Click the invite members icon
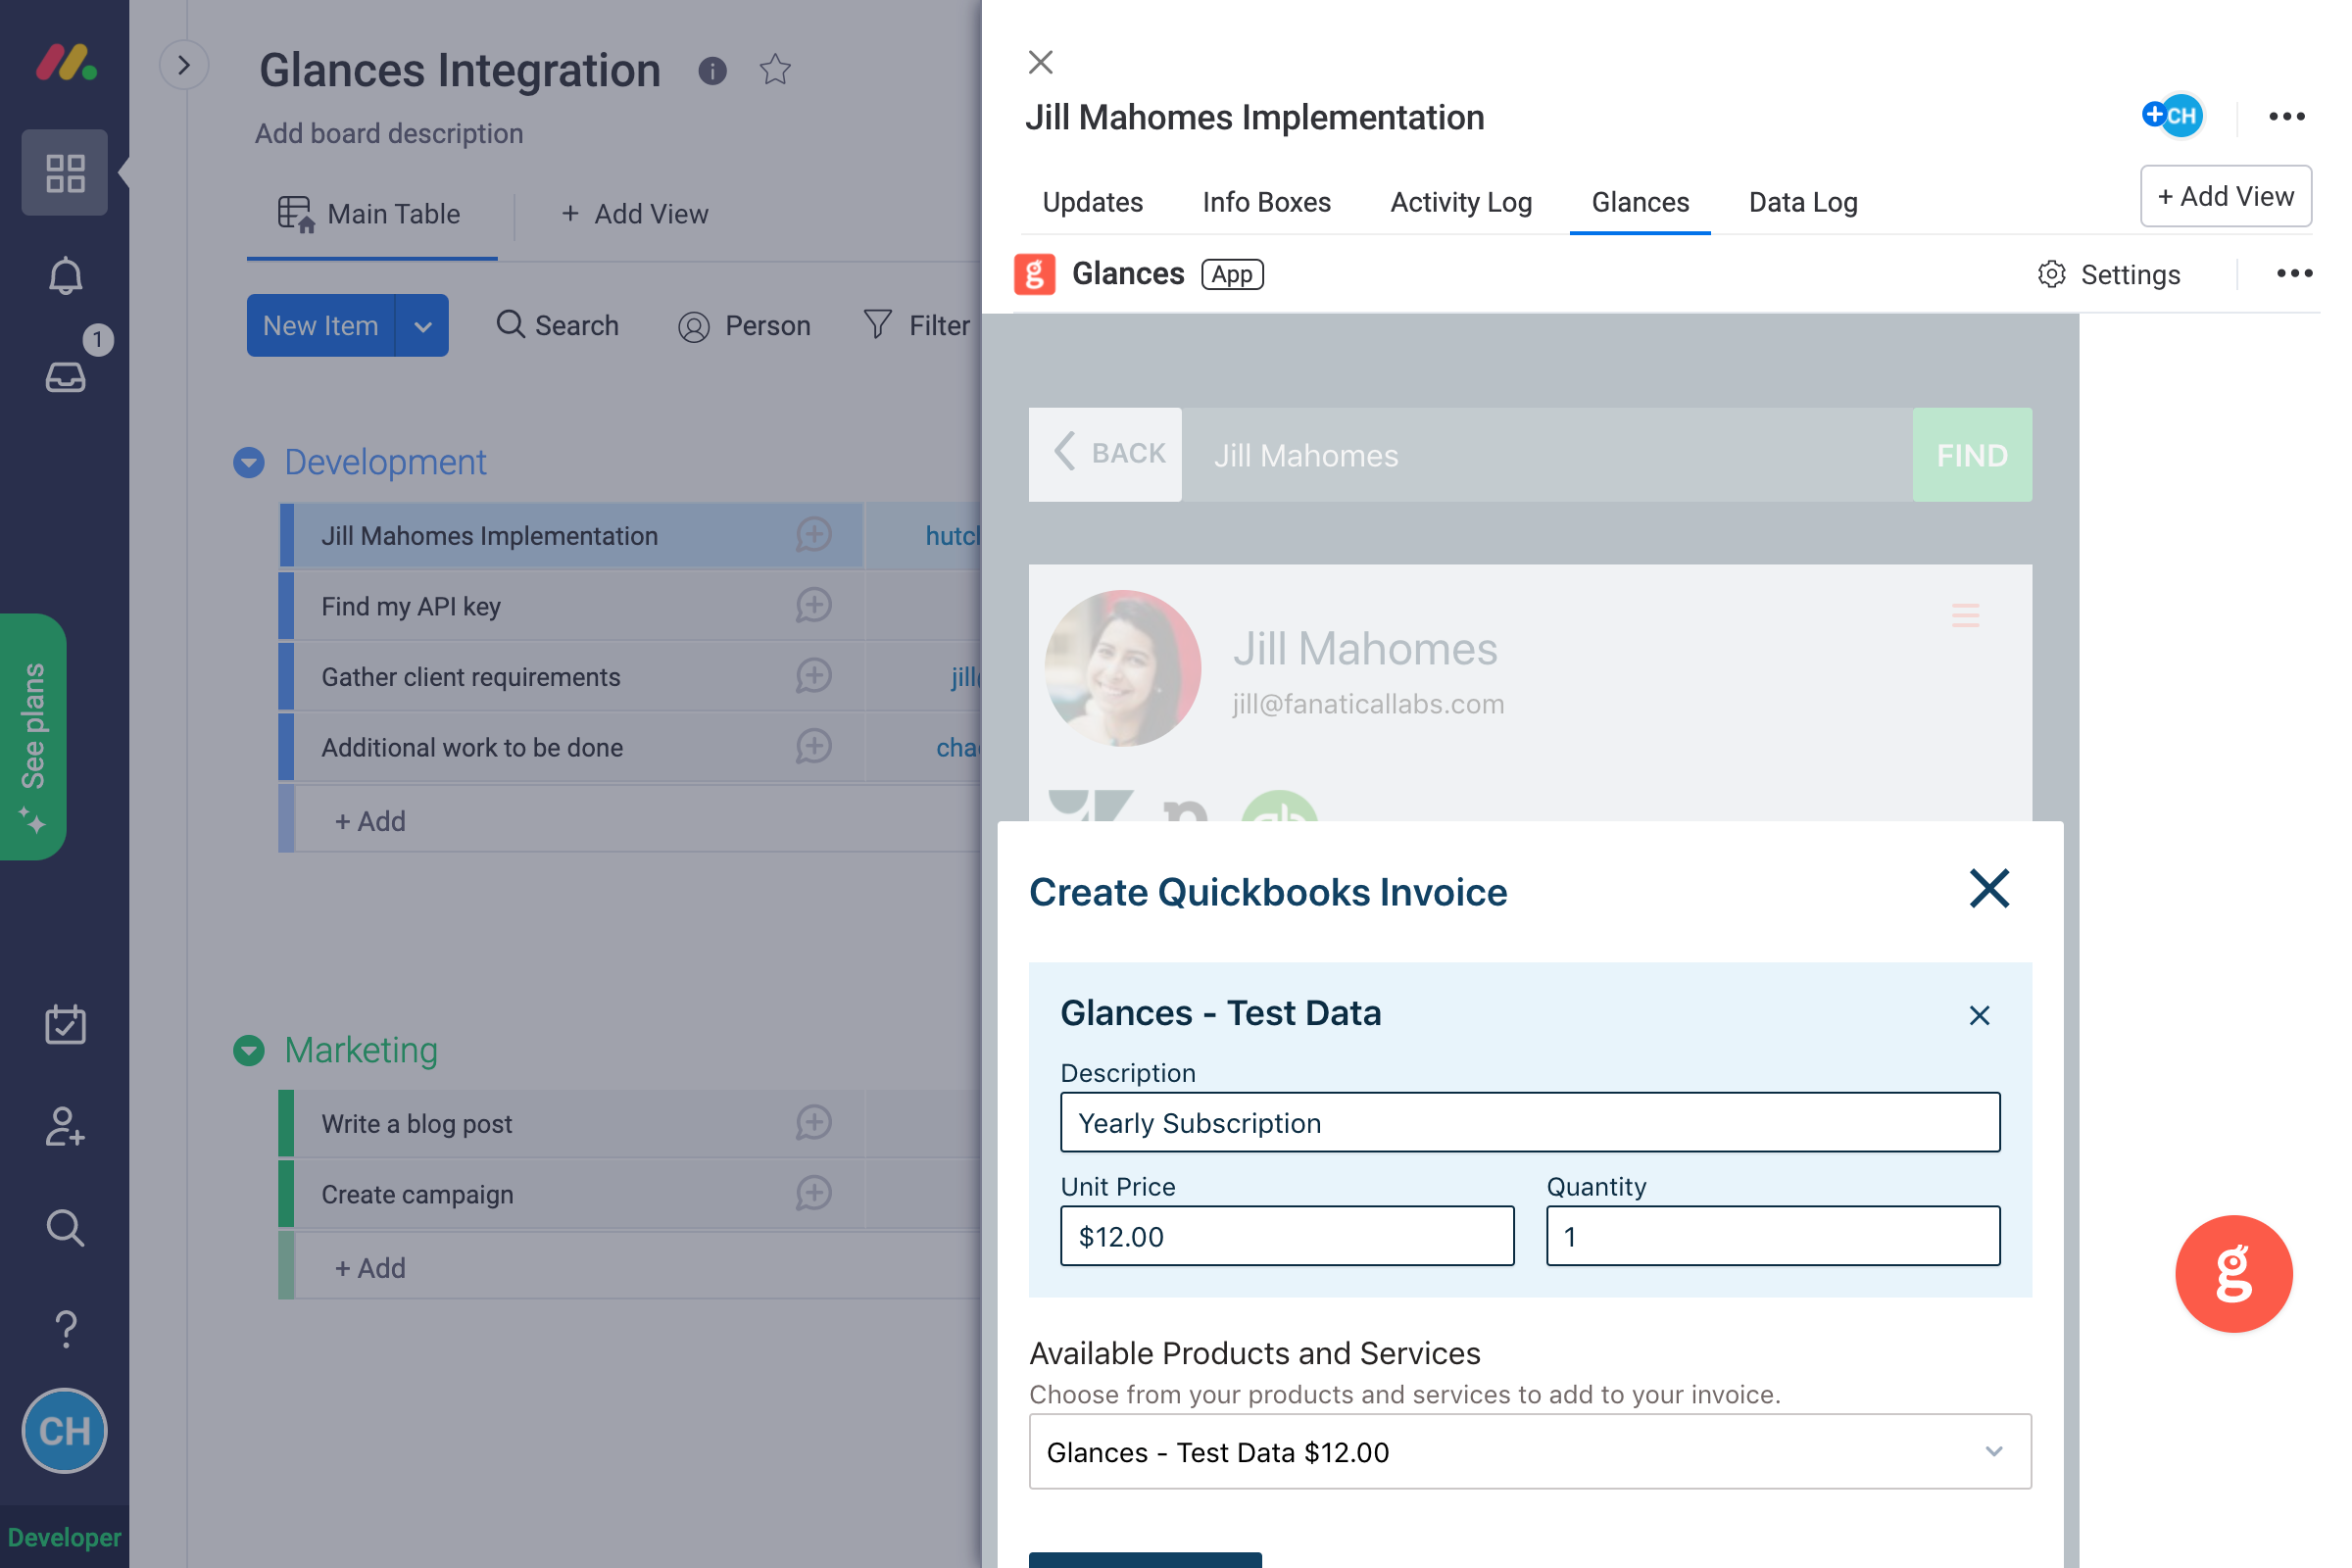This screenshot has width=2352, height=1568. 65,1127
